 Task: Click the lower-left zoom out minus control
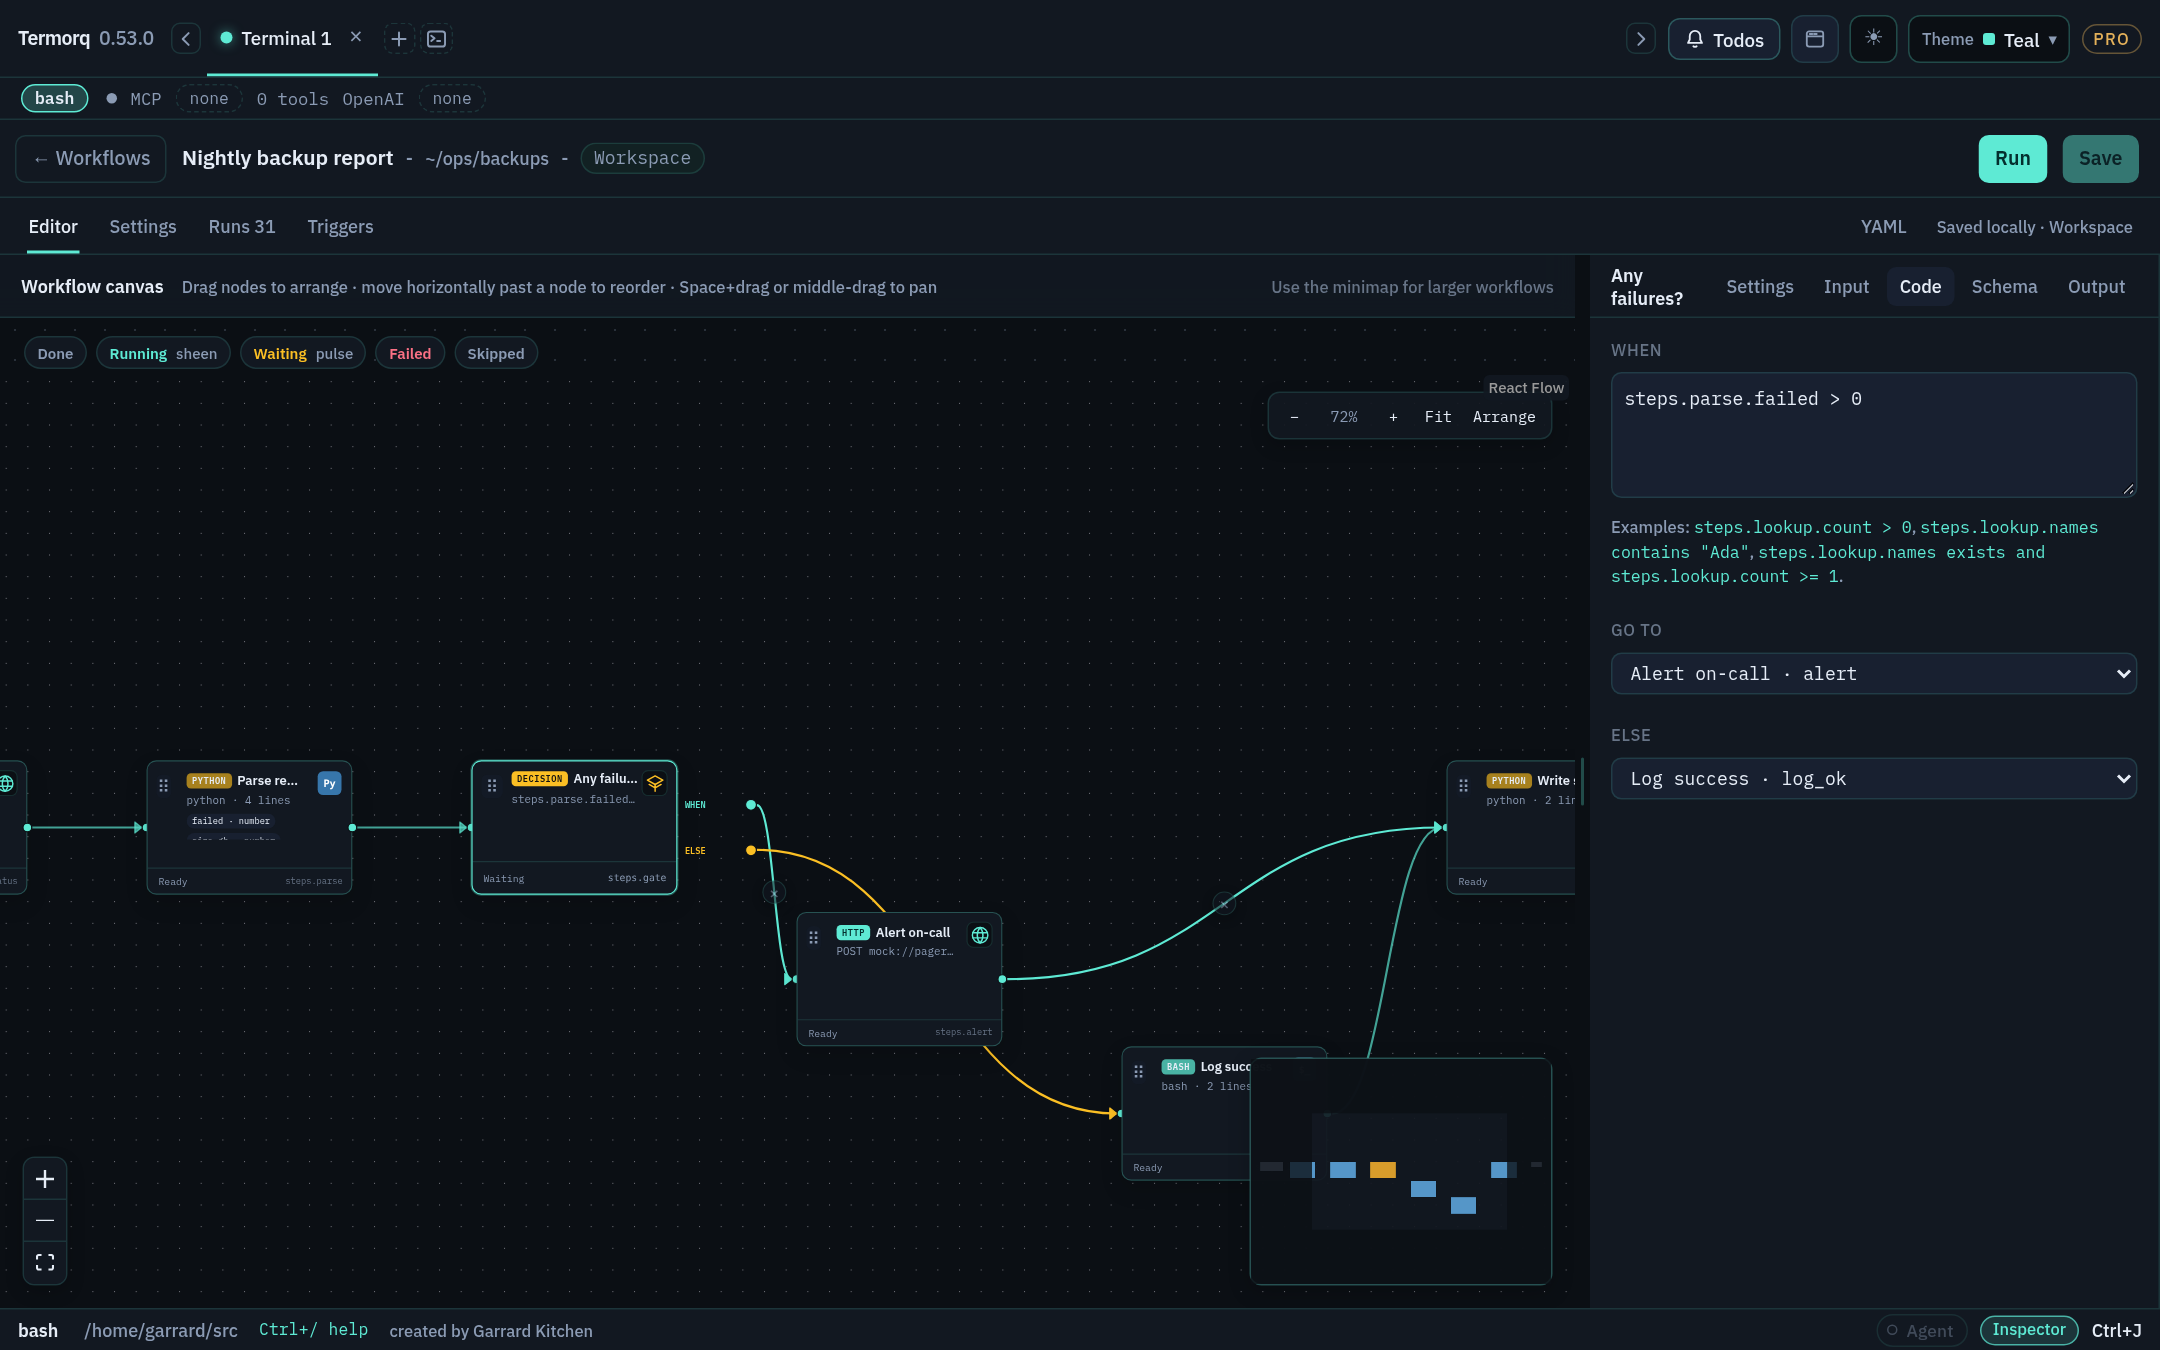[x=45, y=1220]
